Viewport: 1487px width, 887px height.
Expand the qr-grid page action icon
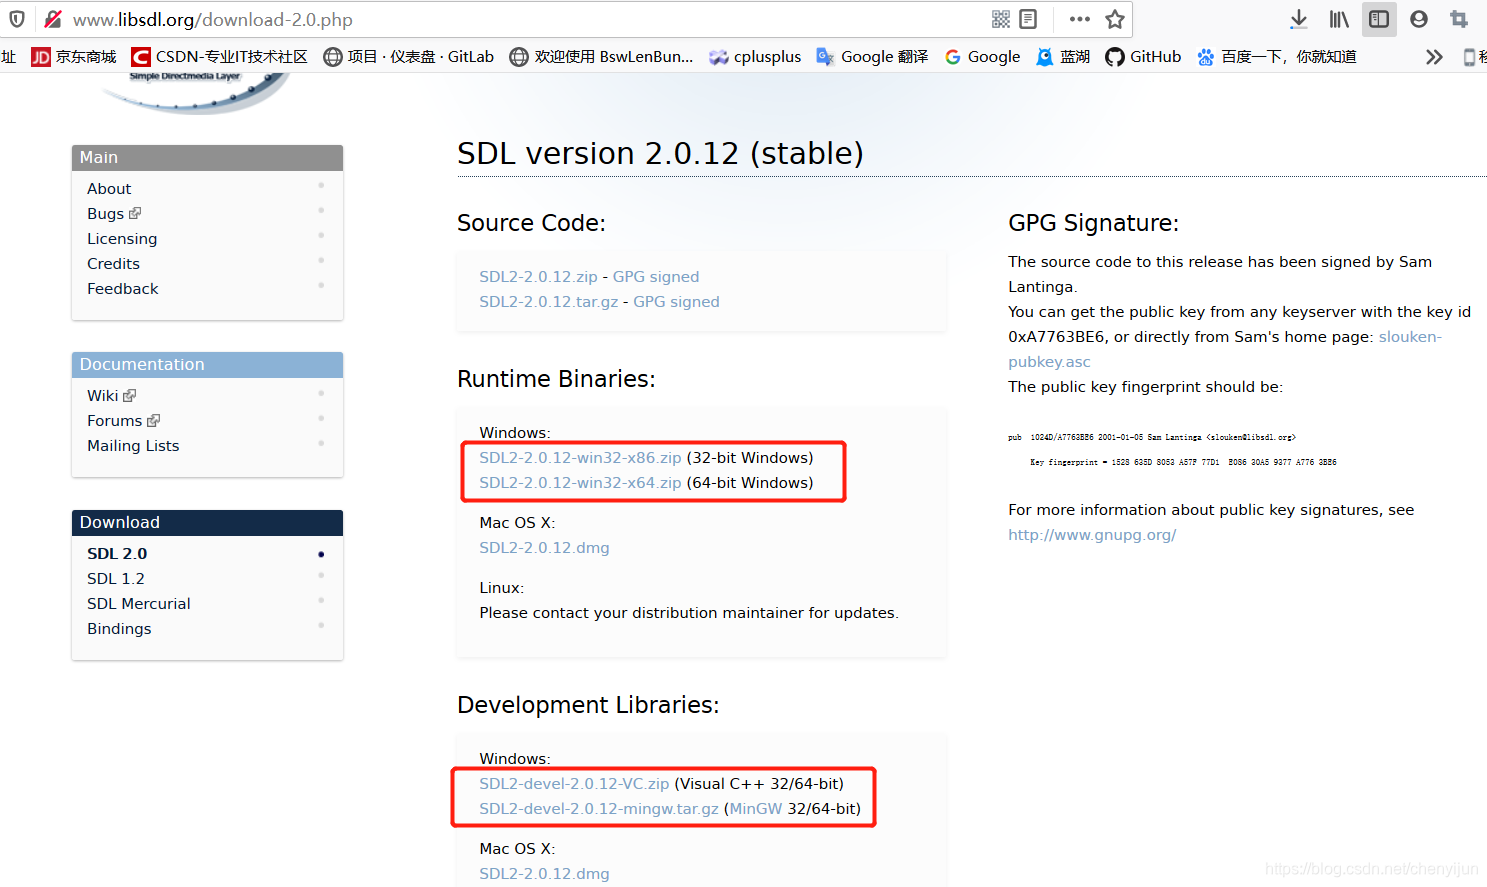(1000, 19)
